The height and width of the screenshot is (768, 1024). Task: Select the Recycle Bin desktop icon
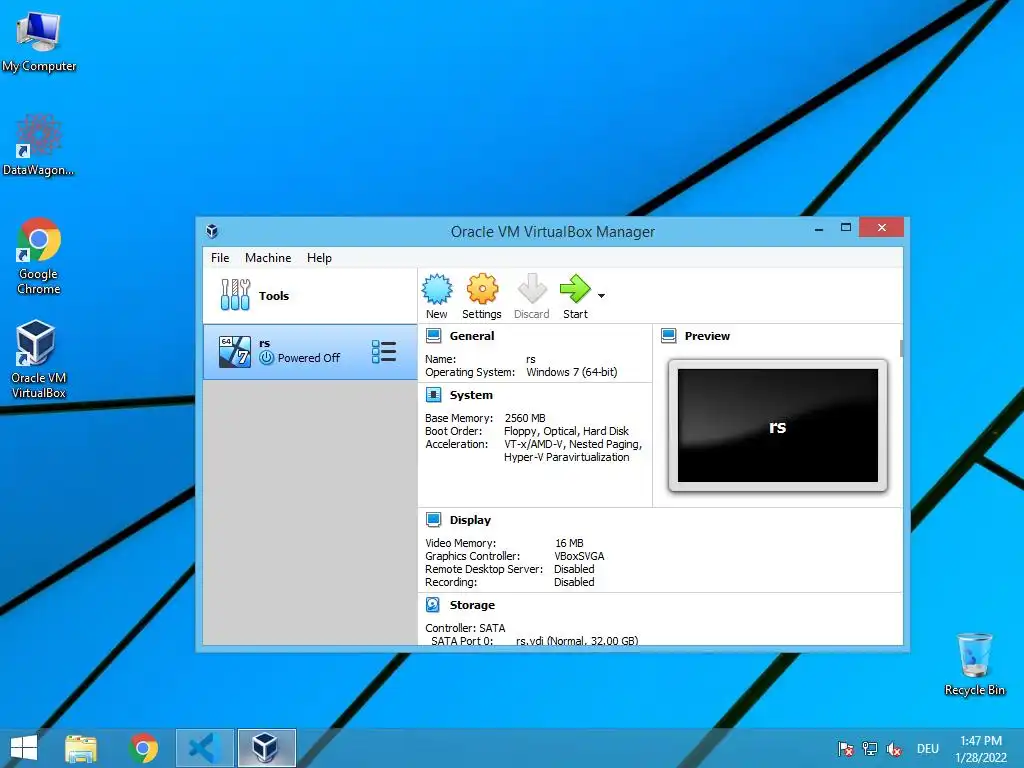point(974,664)
